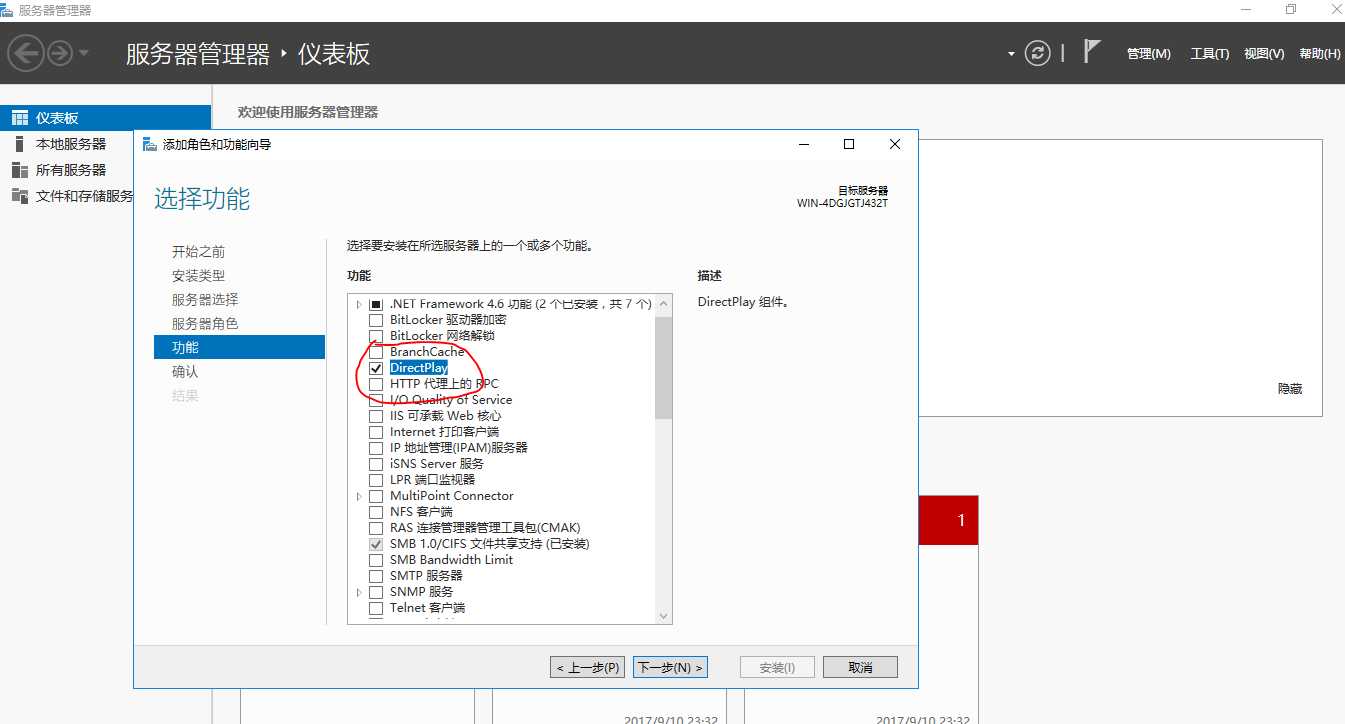Maximize the wizard dialog window
The width and height of the screenshot is (1345, 724).
click(x=849, y=144)
